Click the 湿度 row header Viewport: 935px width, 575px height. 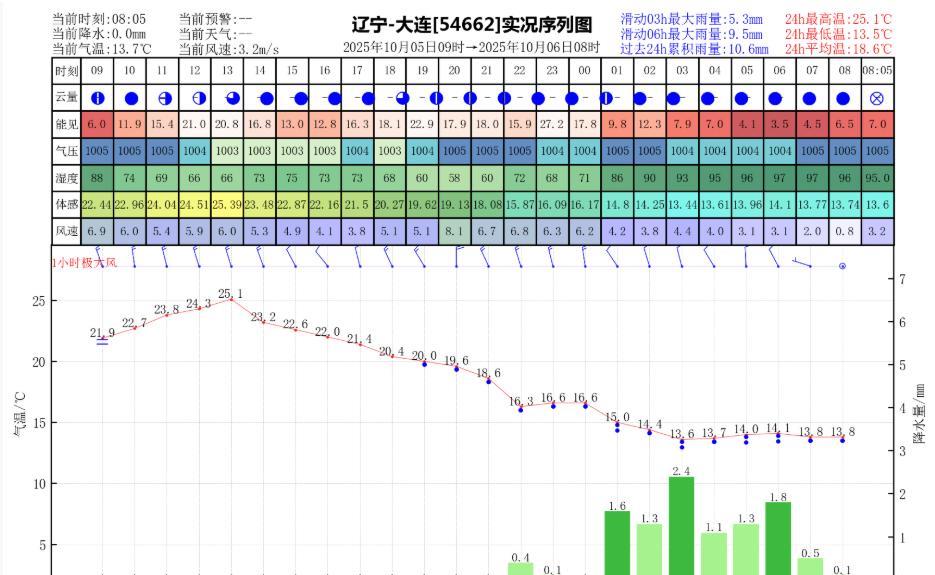(x=67, y=178)
